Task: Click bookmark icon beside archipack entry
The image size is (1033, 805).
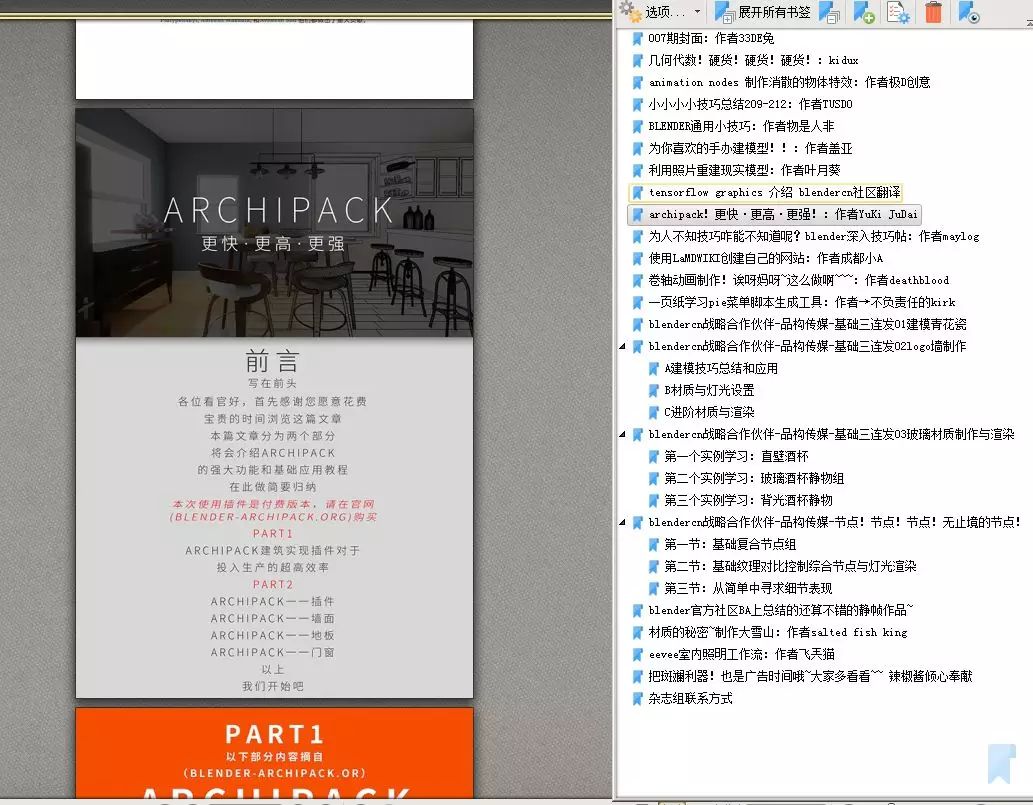Action: pos(637,214)
